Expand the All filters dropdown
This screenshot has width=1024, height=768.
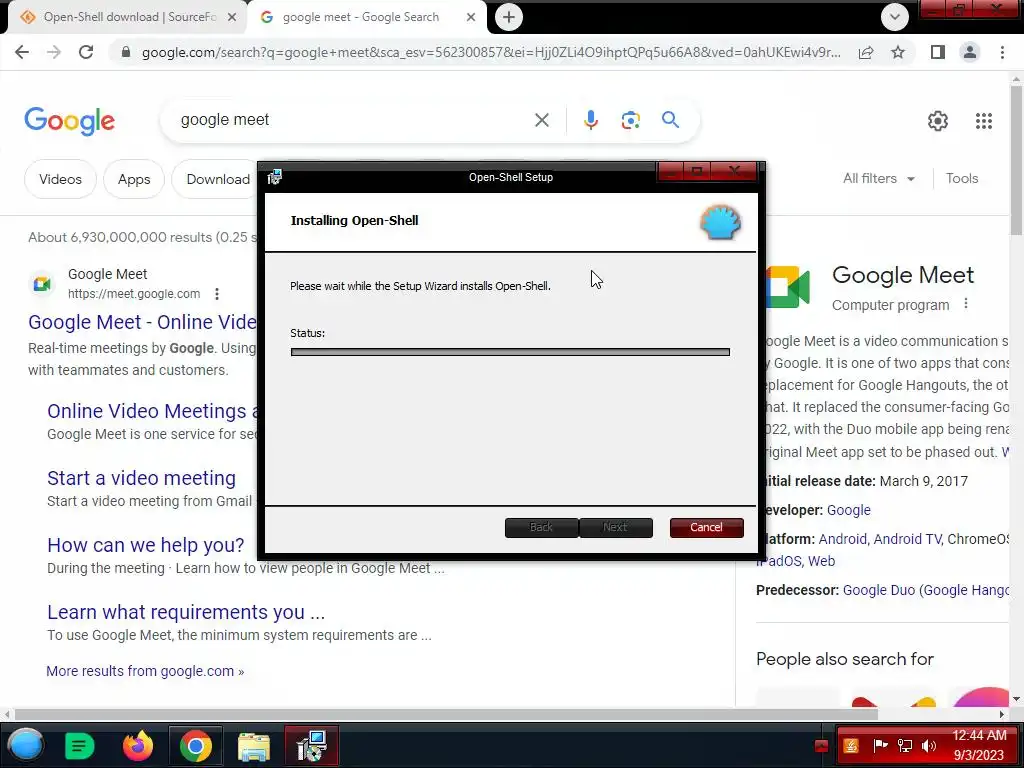[878, 178]
